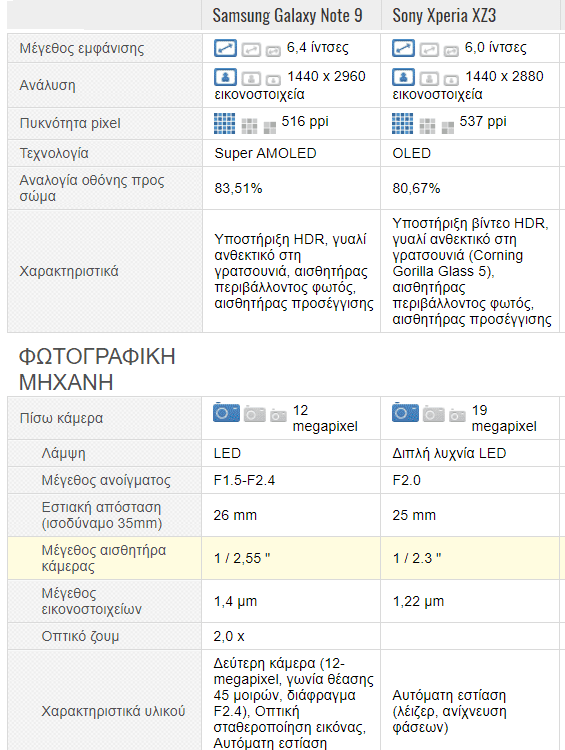Image resolution: width=565 pixels, height=750 pixels.
Task: Click the blue display-size icon beside 6,0 ίντσες
Action: pyautogui.click(x=403, y=48)
